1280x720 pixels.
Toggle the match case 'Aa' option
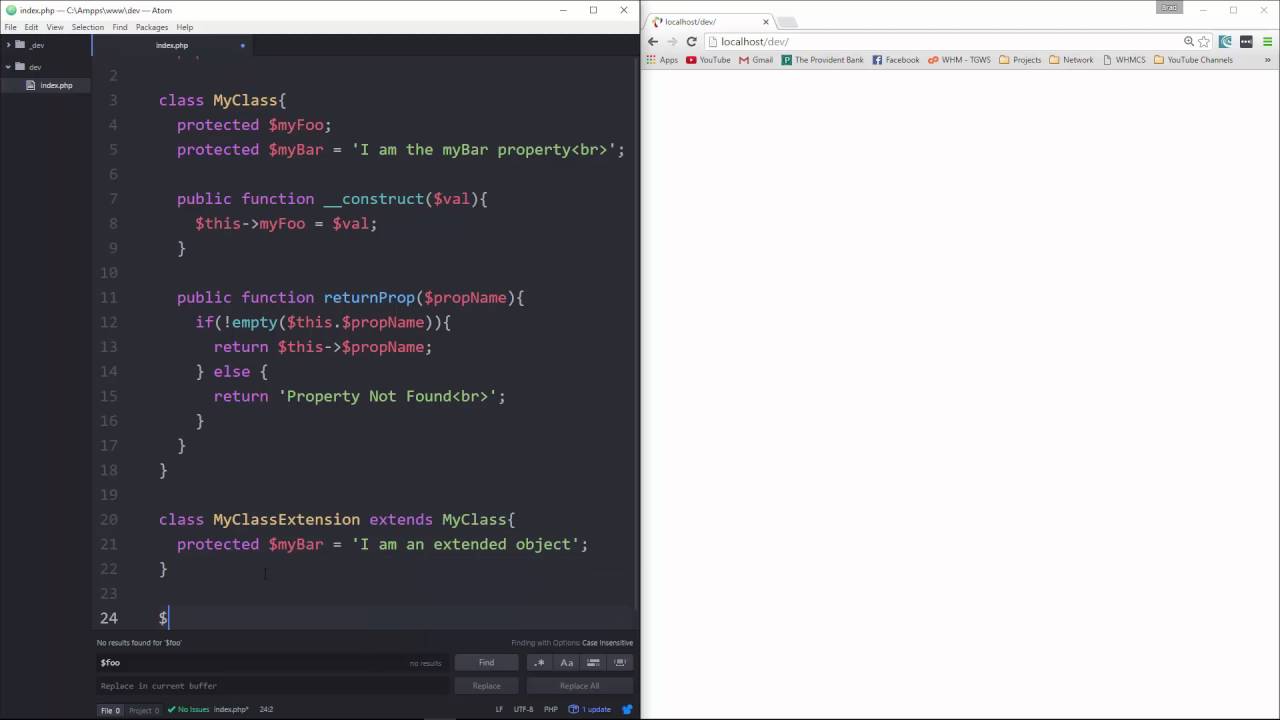point(567,662)
